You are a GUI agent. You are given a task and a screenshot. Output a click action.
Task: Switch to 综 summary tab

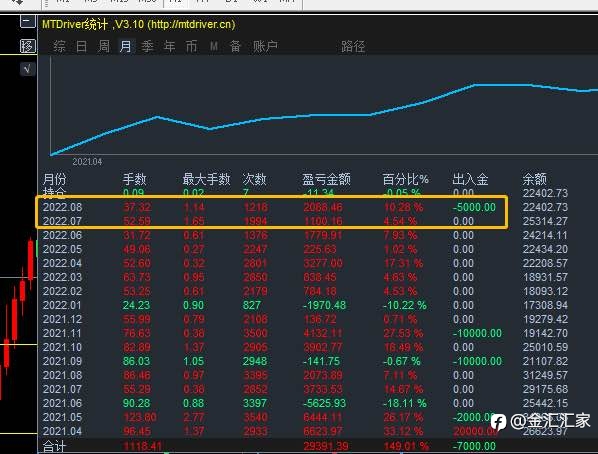pos(59,47)
